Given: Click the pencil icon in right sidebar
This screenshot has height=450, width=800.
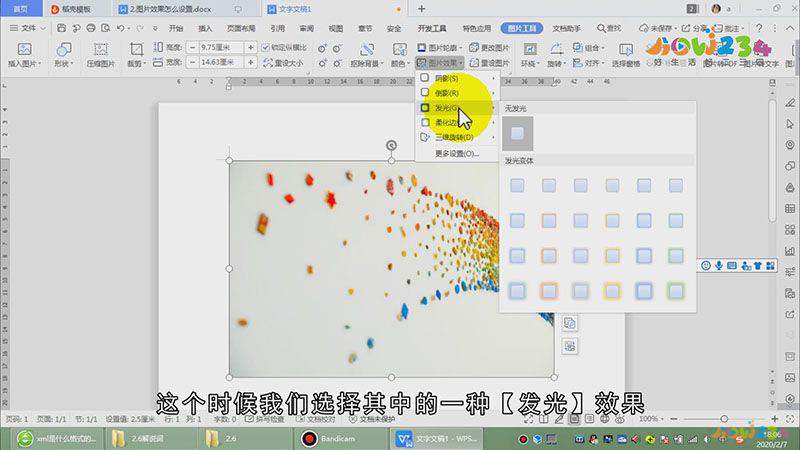Looking at the screenshot, I should [x=790, y=103].
